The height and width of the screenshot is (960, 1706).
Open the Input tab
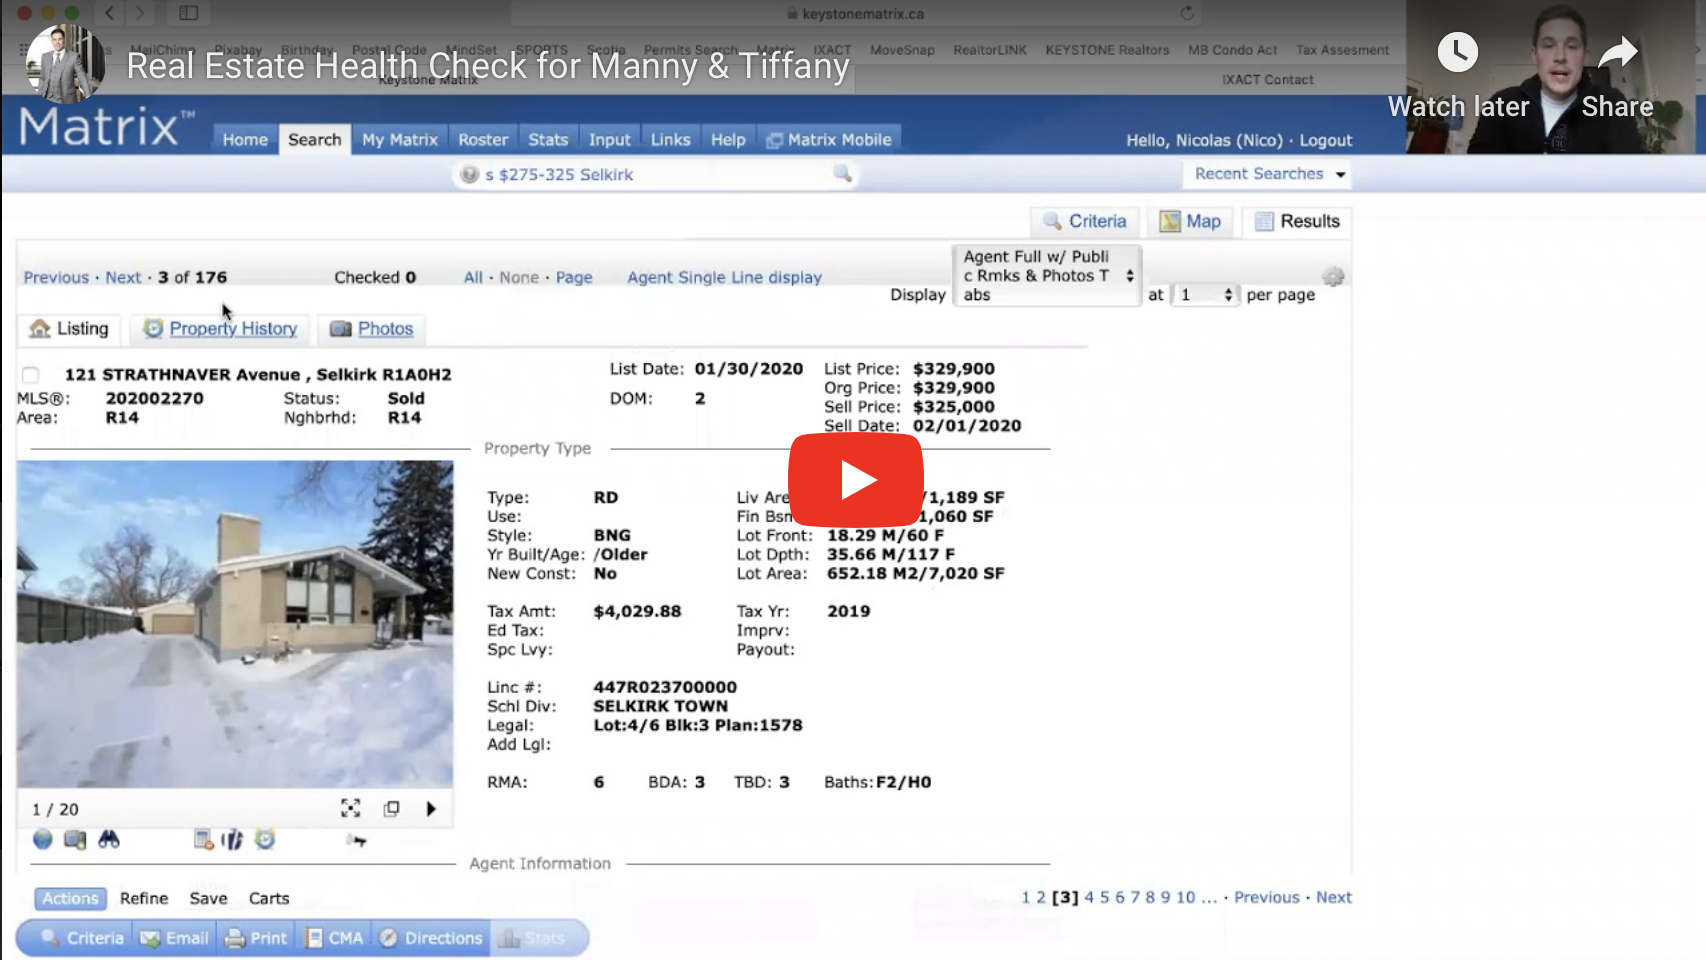click(610, 139)
